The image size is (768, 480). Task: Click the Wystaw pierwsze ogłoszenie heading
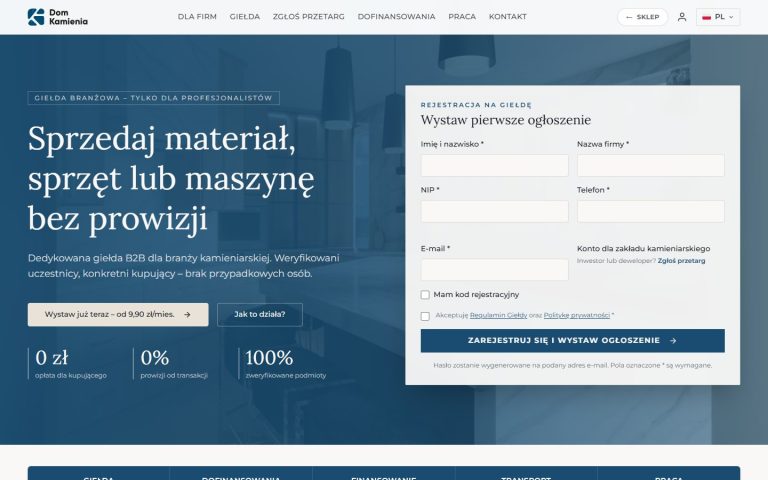505,120
